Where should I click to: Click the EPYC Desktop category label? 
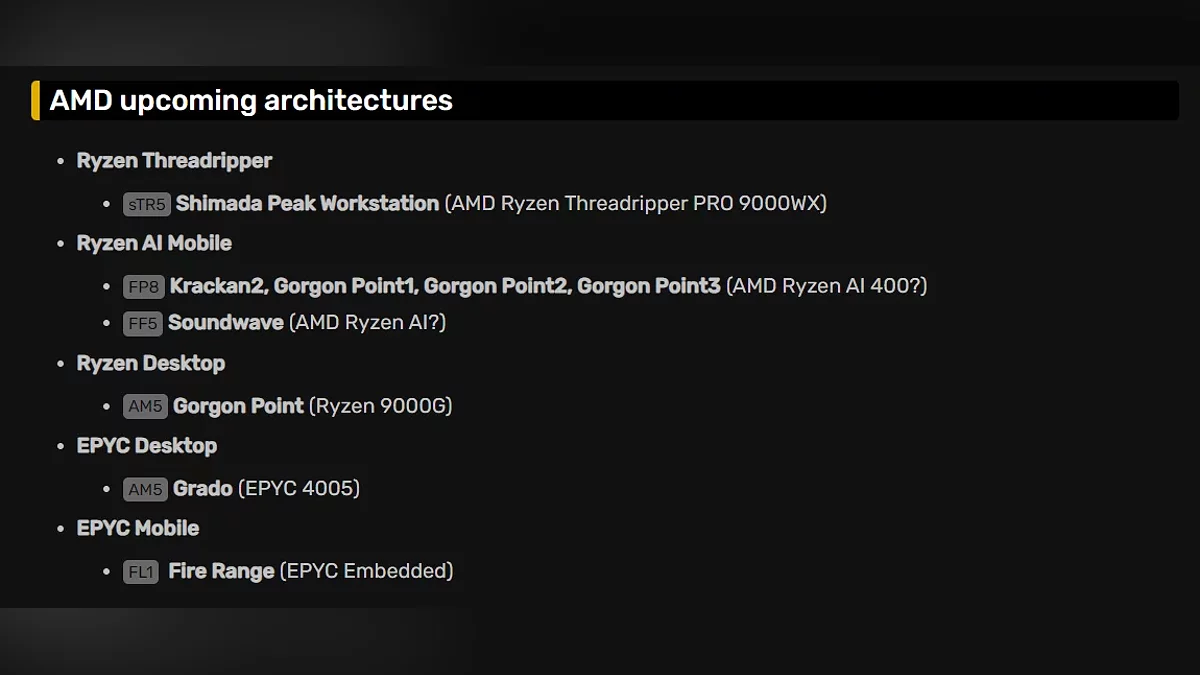click(x=147, y=446)
